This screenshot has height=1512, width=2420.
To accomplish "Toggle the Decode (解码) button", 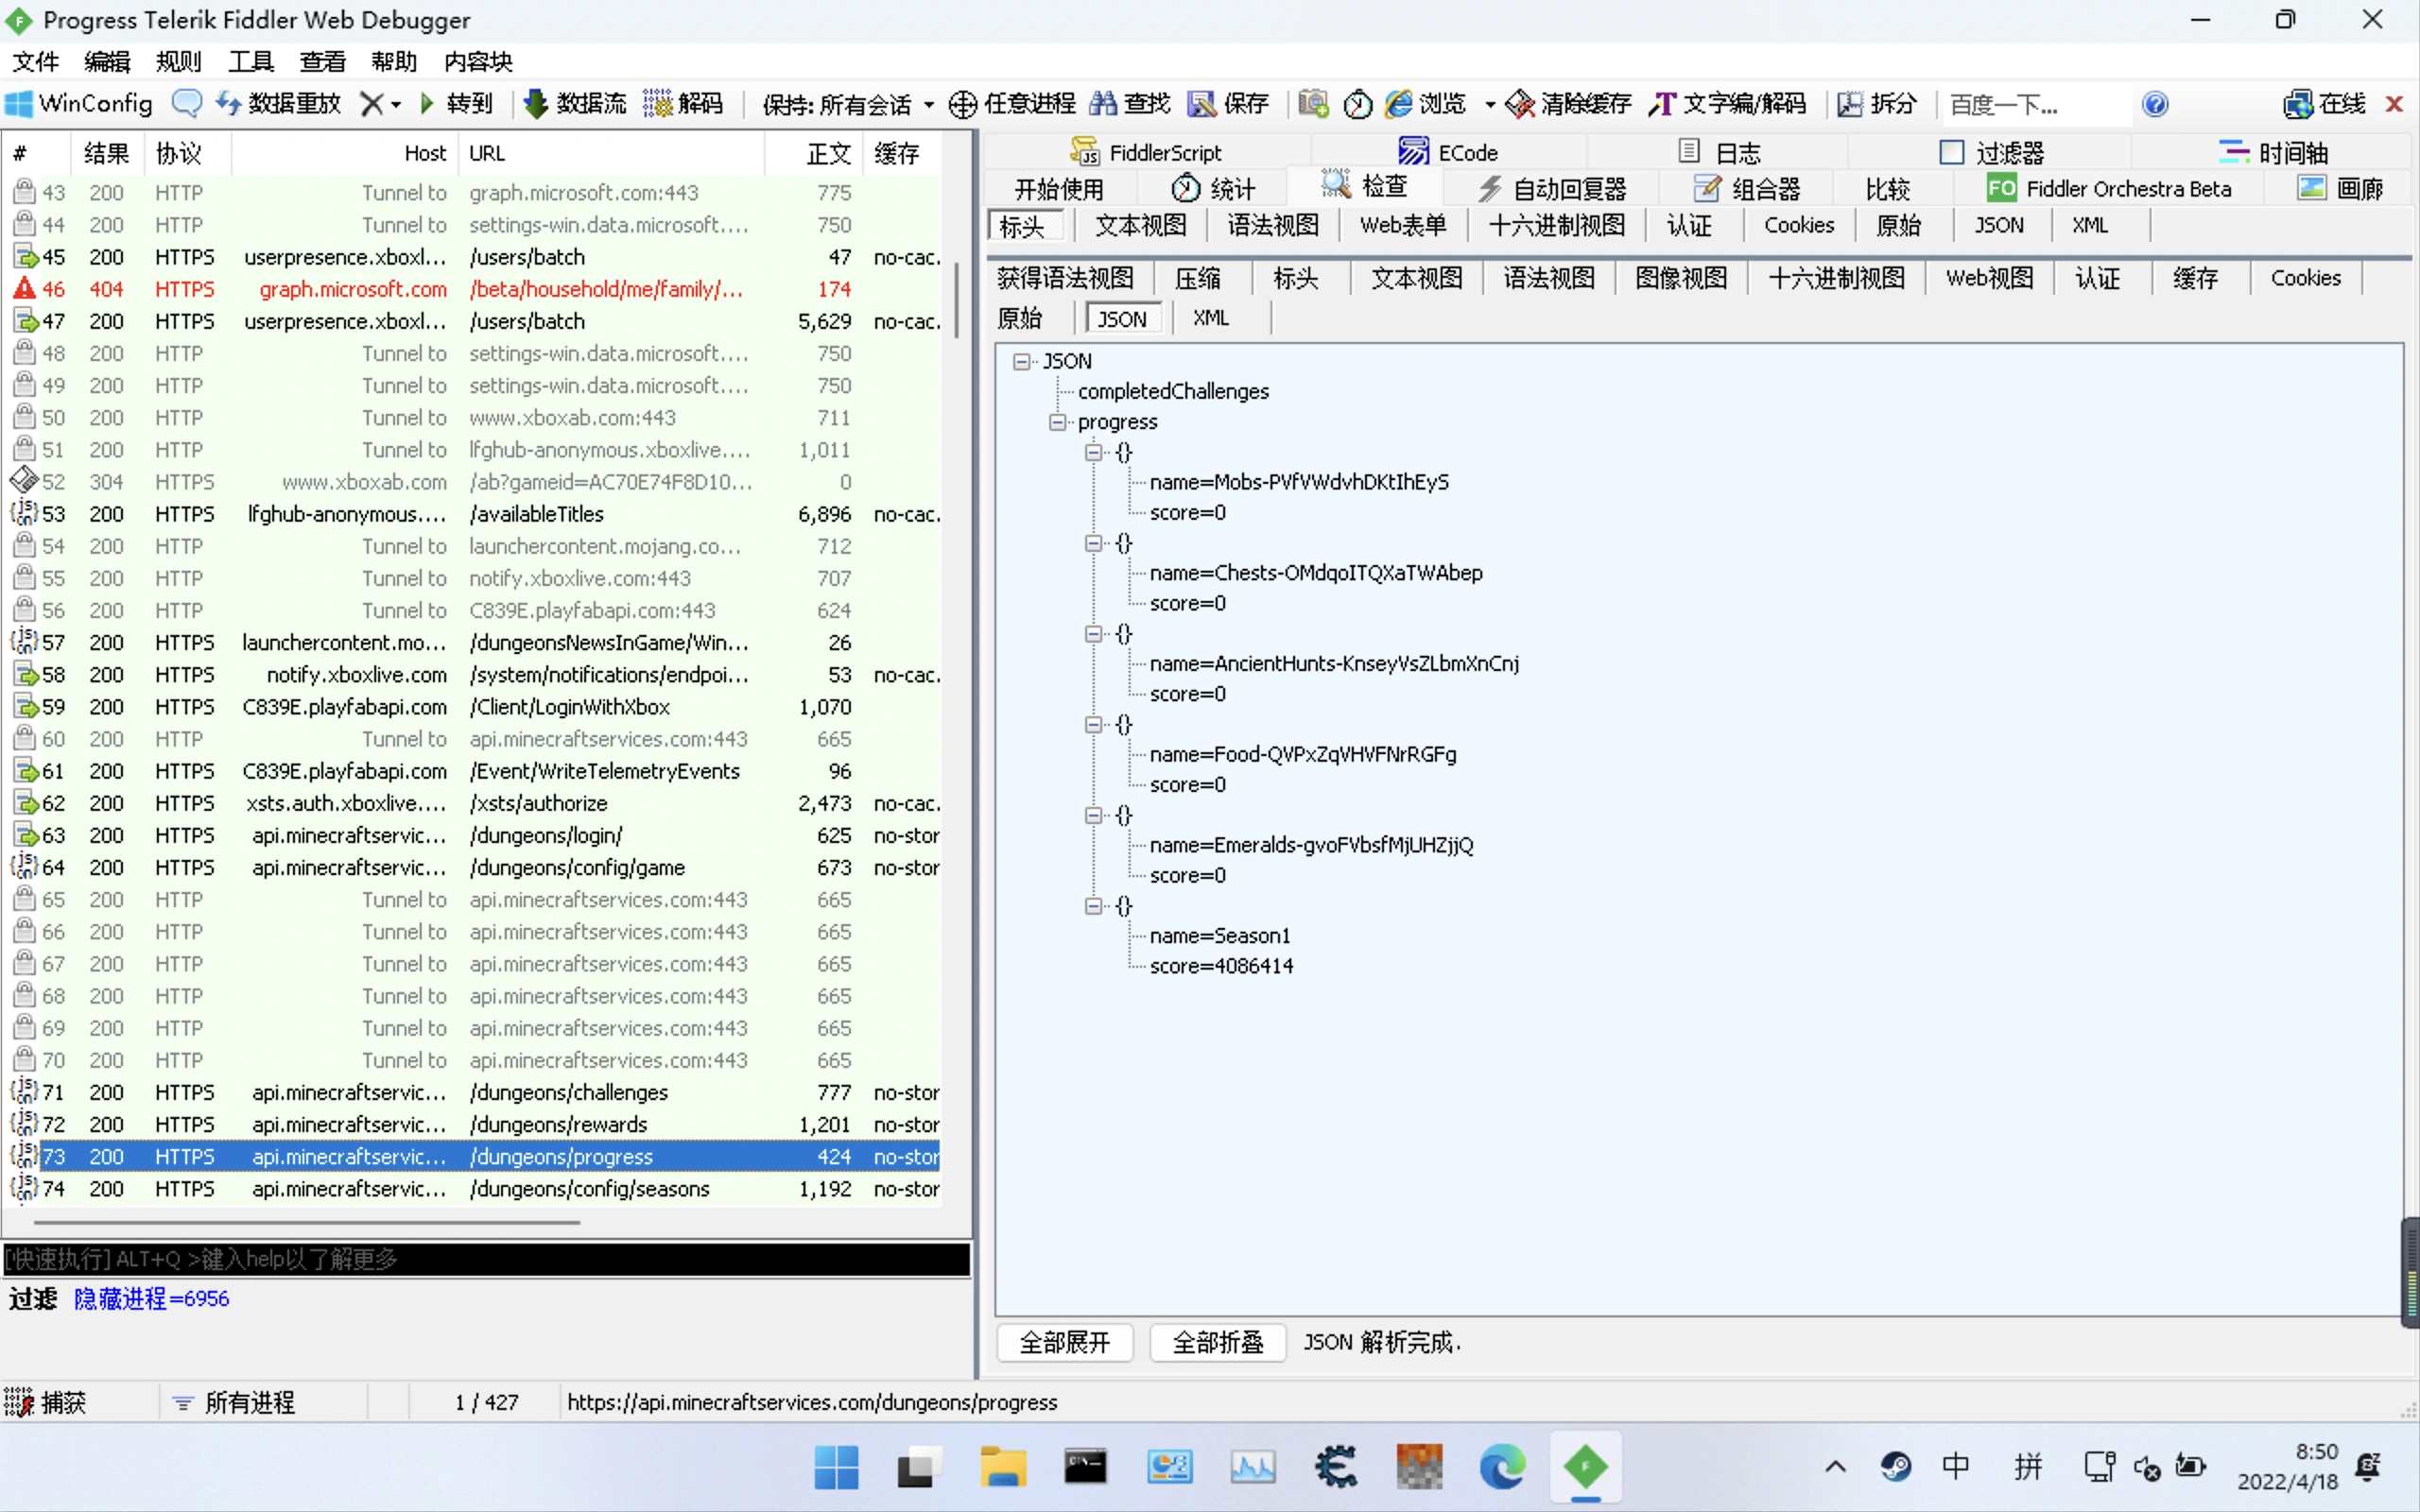I will [x=683, y=104].
